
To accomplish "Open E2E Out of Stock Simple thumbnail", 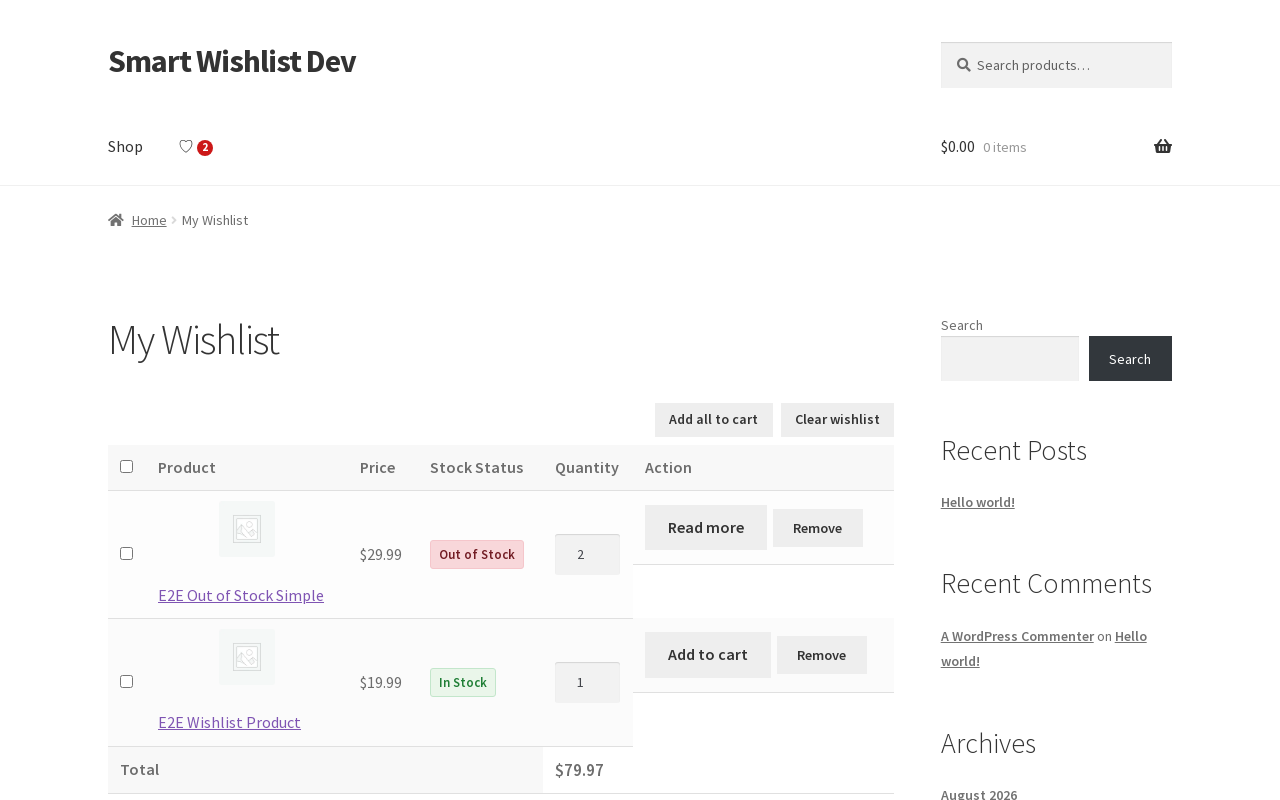I will coord(247,529).
